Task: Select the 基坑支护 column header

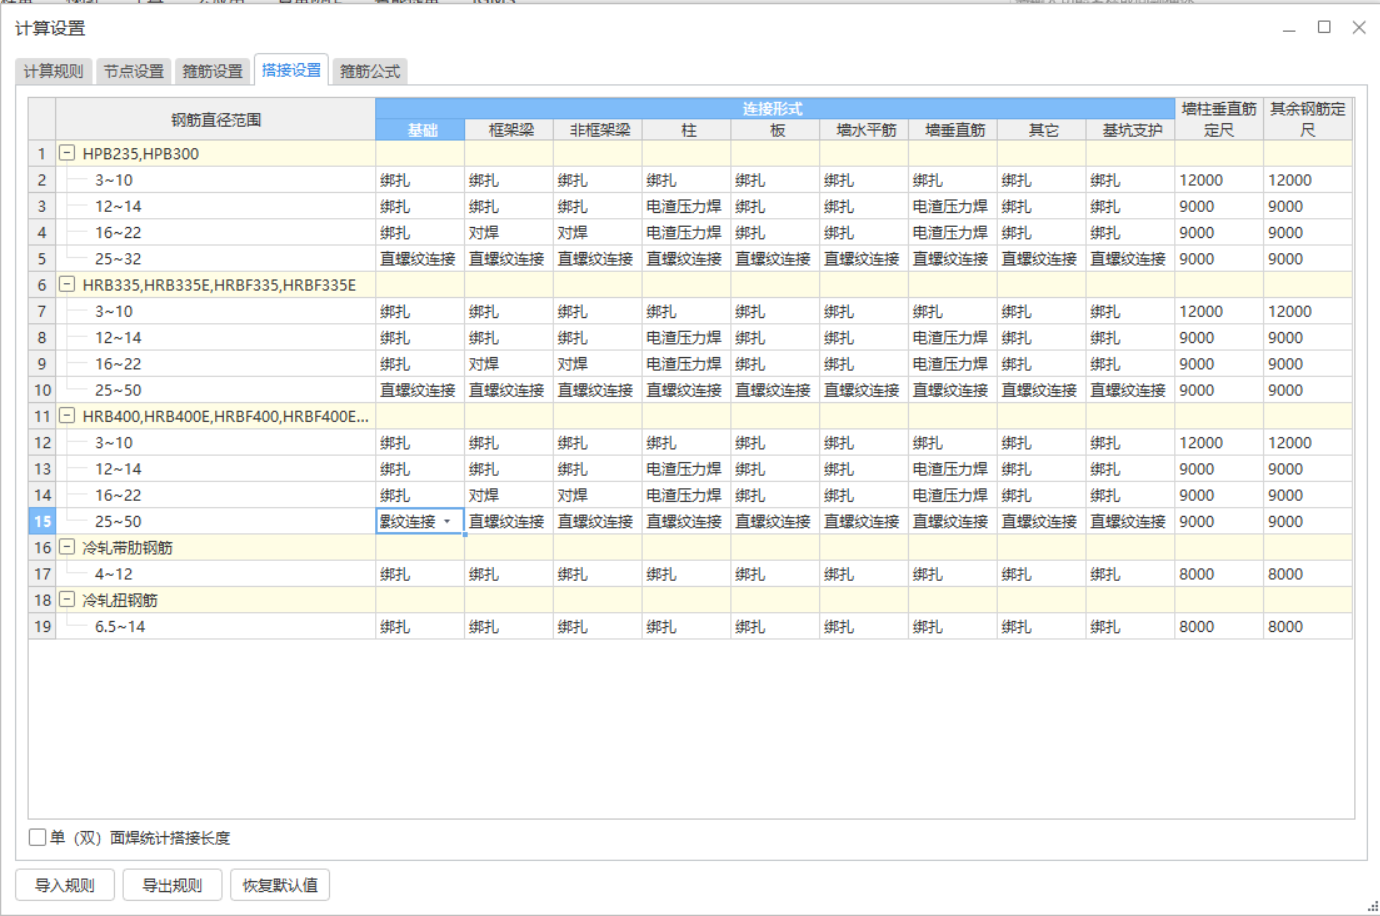Action: [x=1131, y=130]
